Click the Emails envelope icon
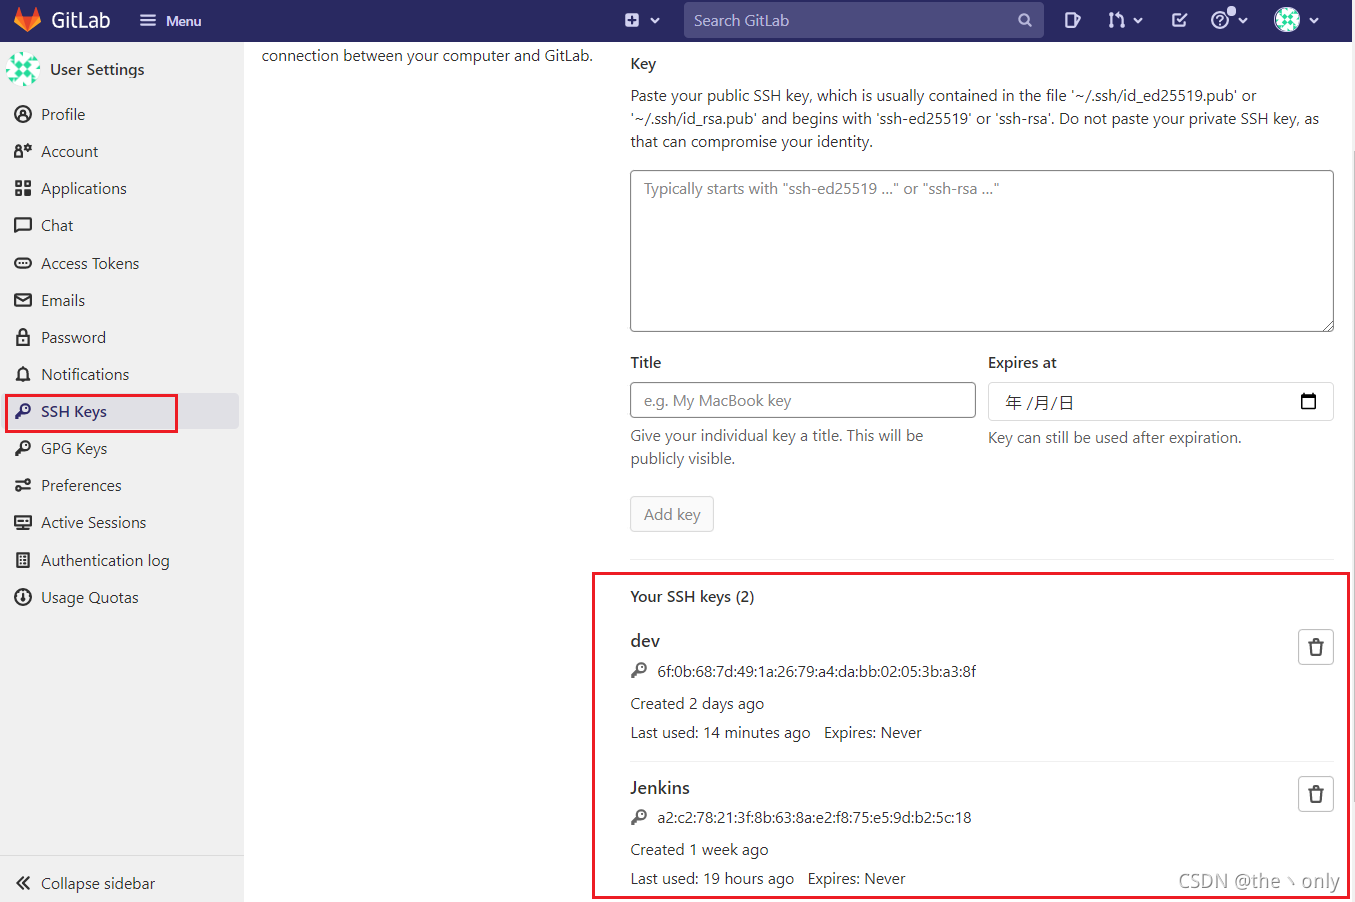This screenshot has height=902, width=1355. pos(23,300)
